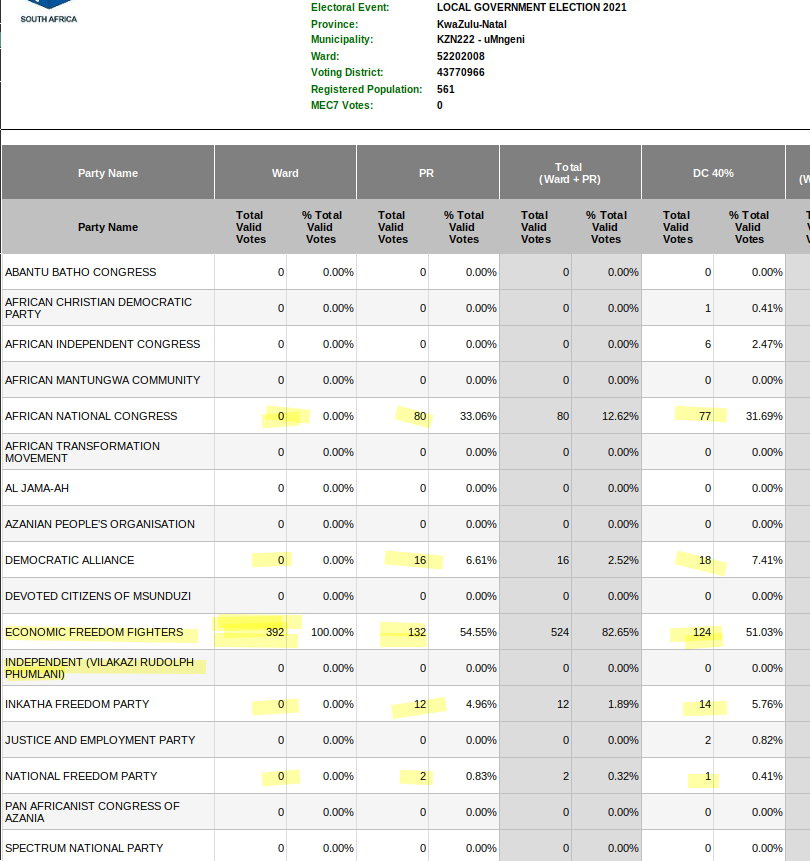Click Democratic Alliance PR percentage '6.61%'
This screenshot has width=810, height=861.
pos(481,560)
